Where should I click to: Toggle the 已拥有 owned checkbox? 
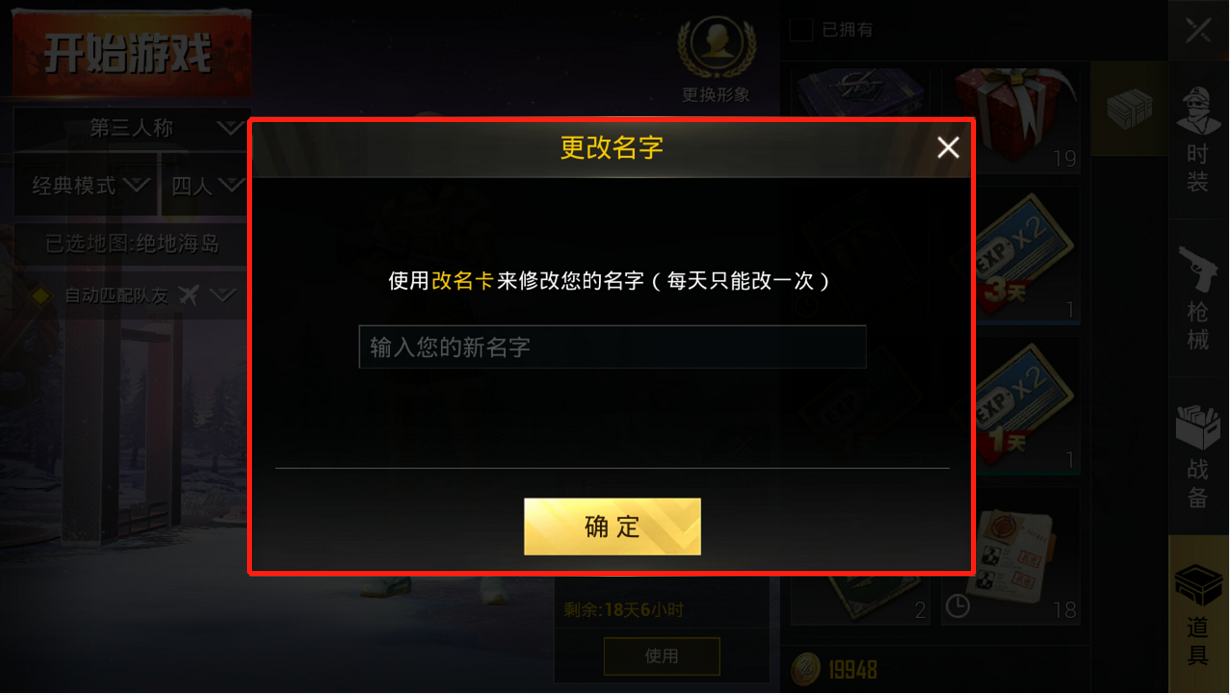[801, 29]
